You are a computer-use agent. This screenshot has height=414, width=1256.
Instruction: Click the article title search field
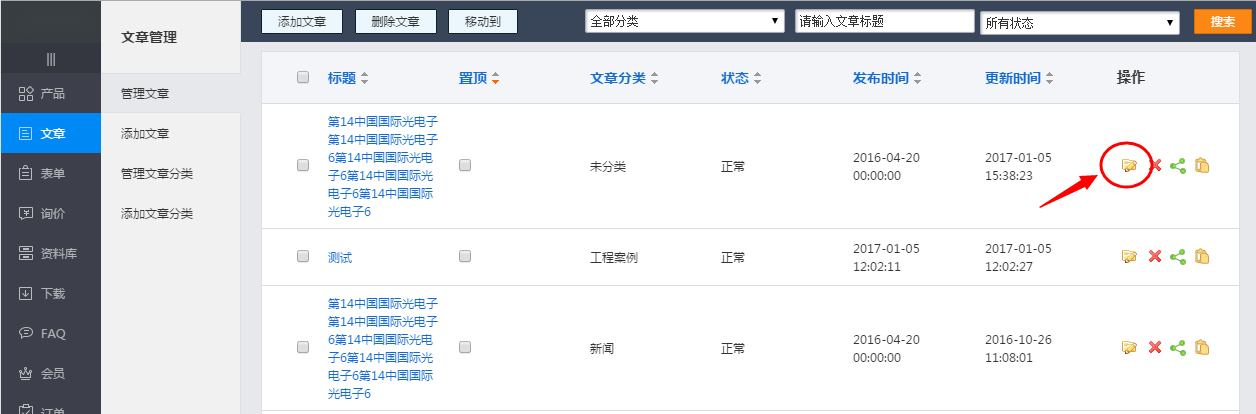click(x=884, y=21)
